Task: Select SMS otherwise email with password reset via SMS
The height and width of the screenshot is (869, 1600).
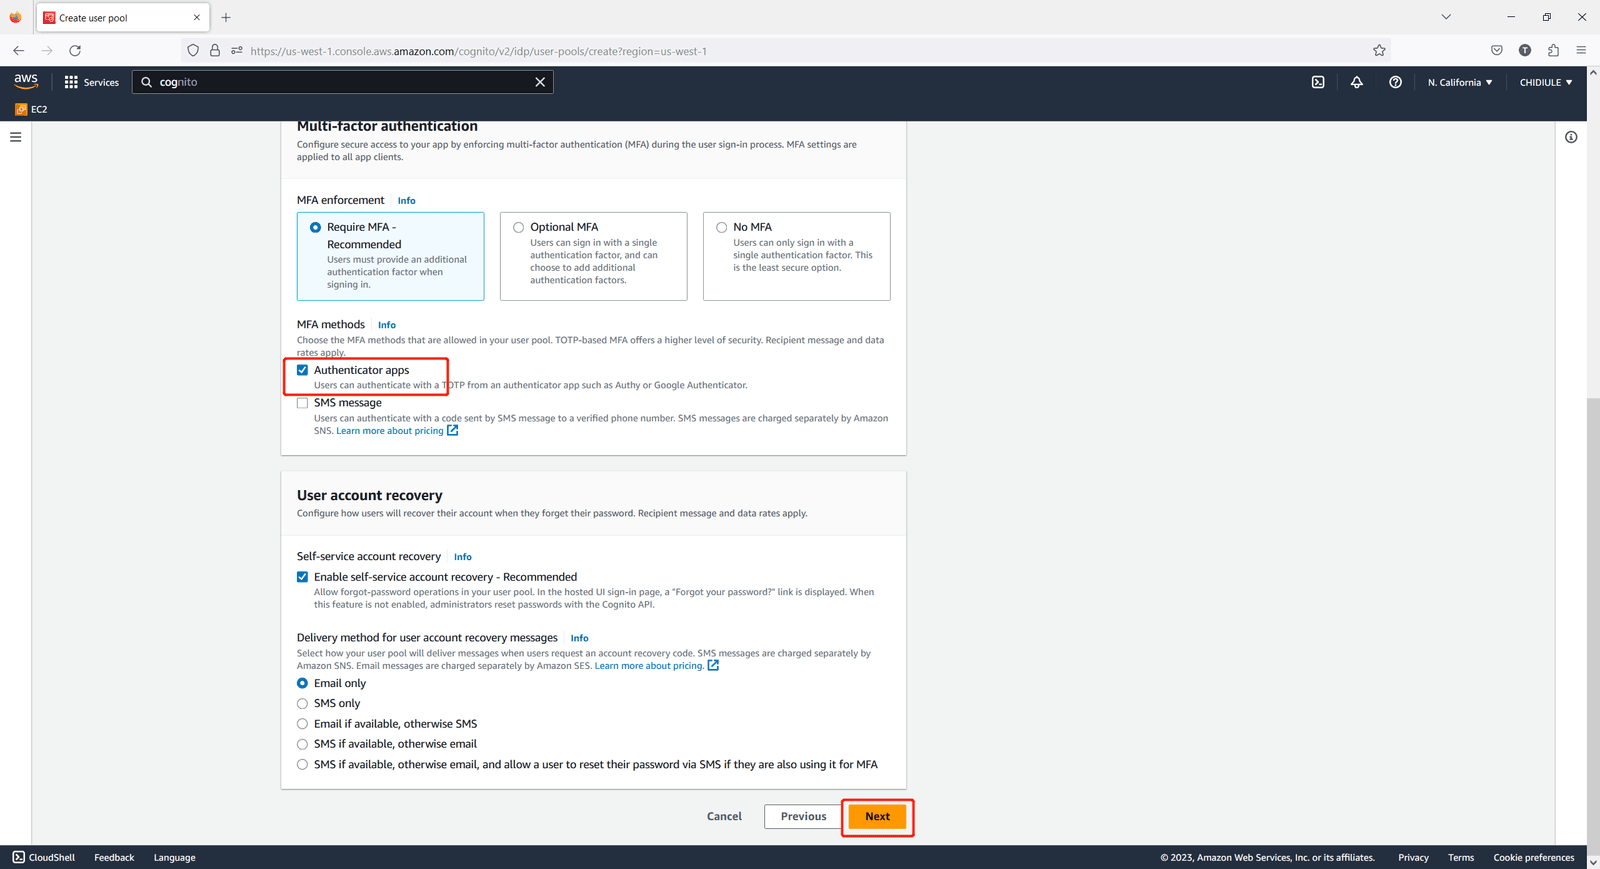Action: [x=302, y=765]
